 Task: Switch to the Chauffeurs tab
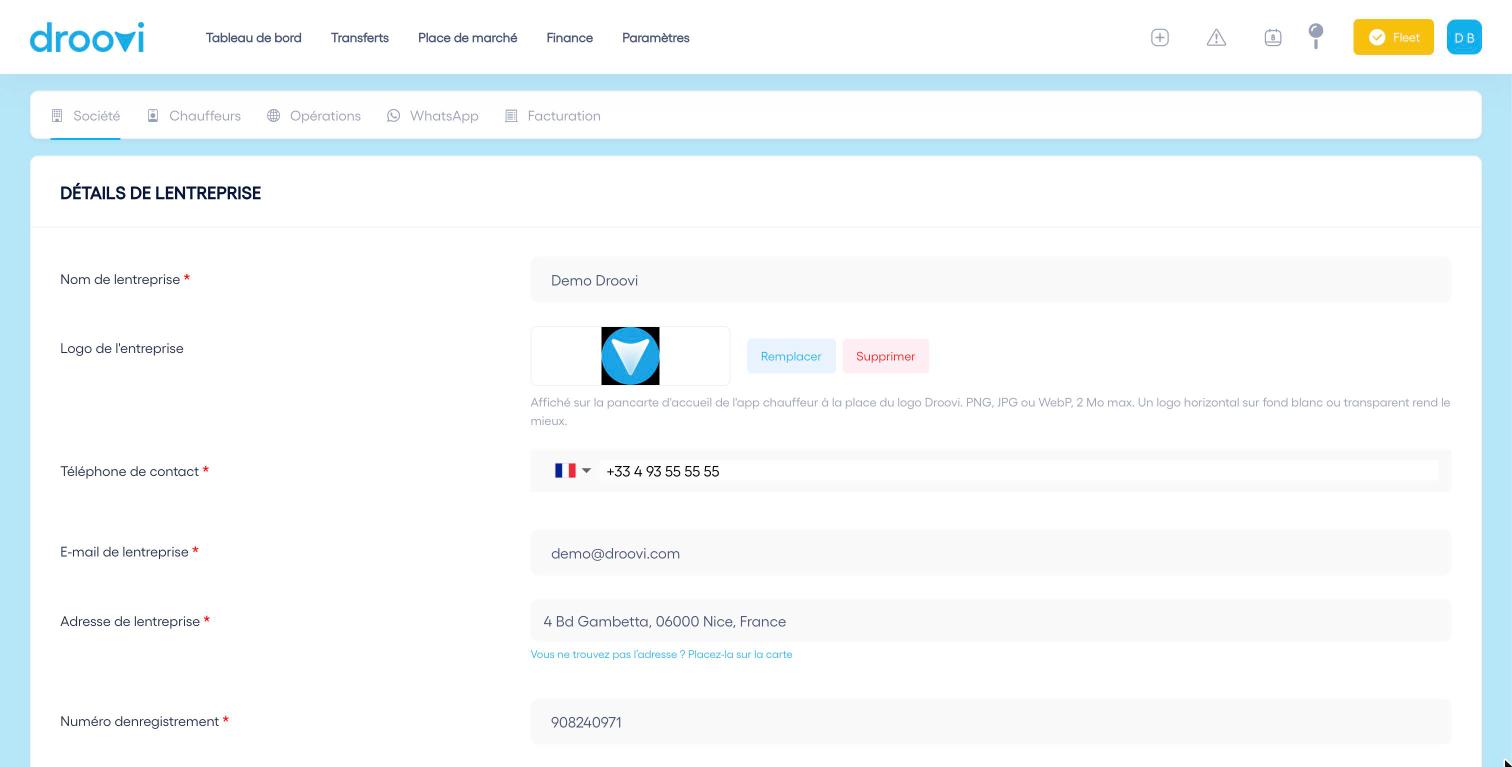[194, 116]
